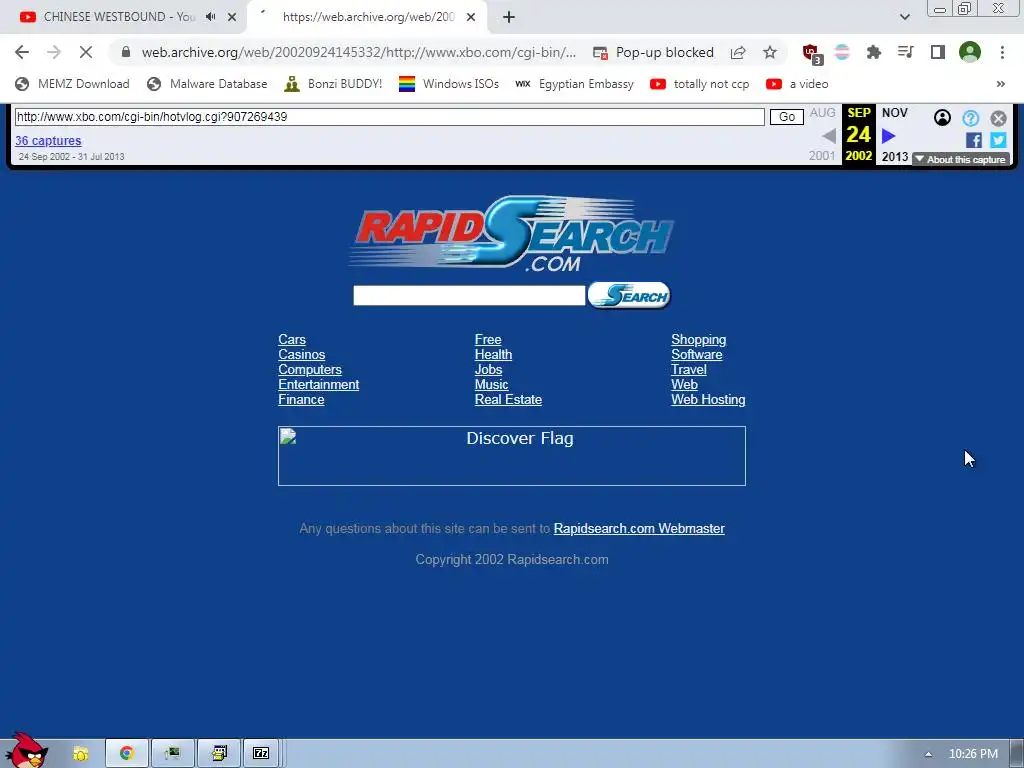Select the 2013 year in timeline
The image size is (1024, 768).
(x=895, y=157)
